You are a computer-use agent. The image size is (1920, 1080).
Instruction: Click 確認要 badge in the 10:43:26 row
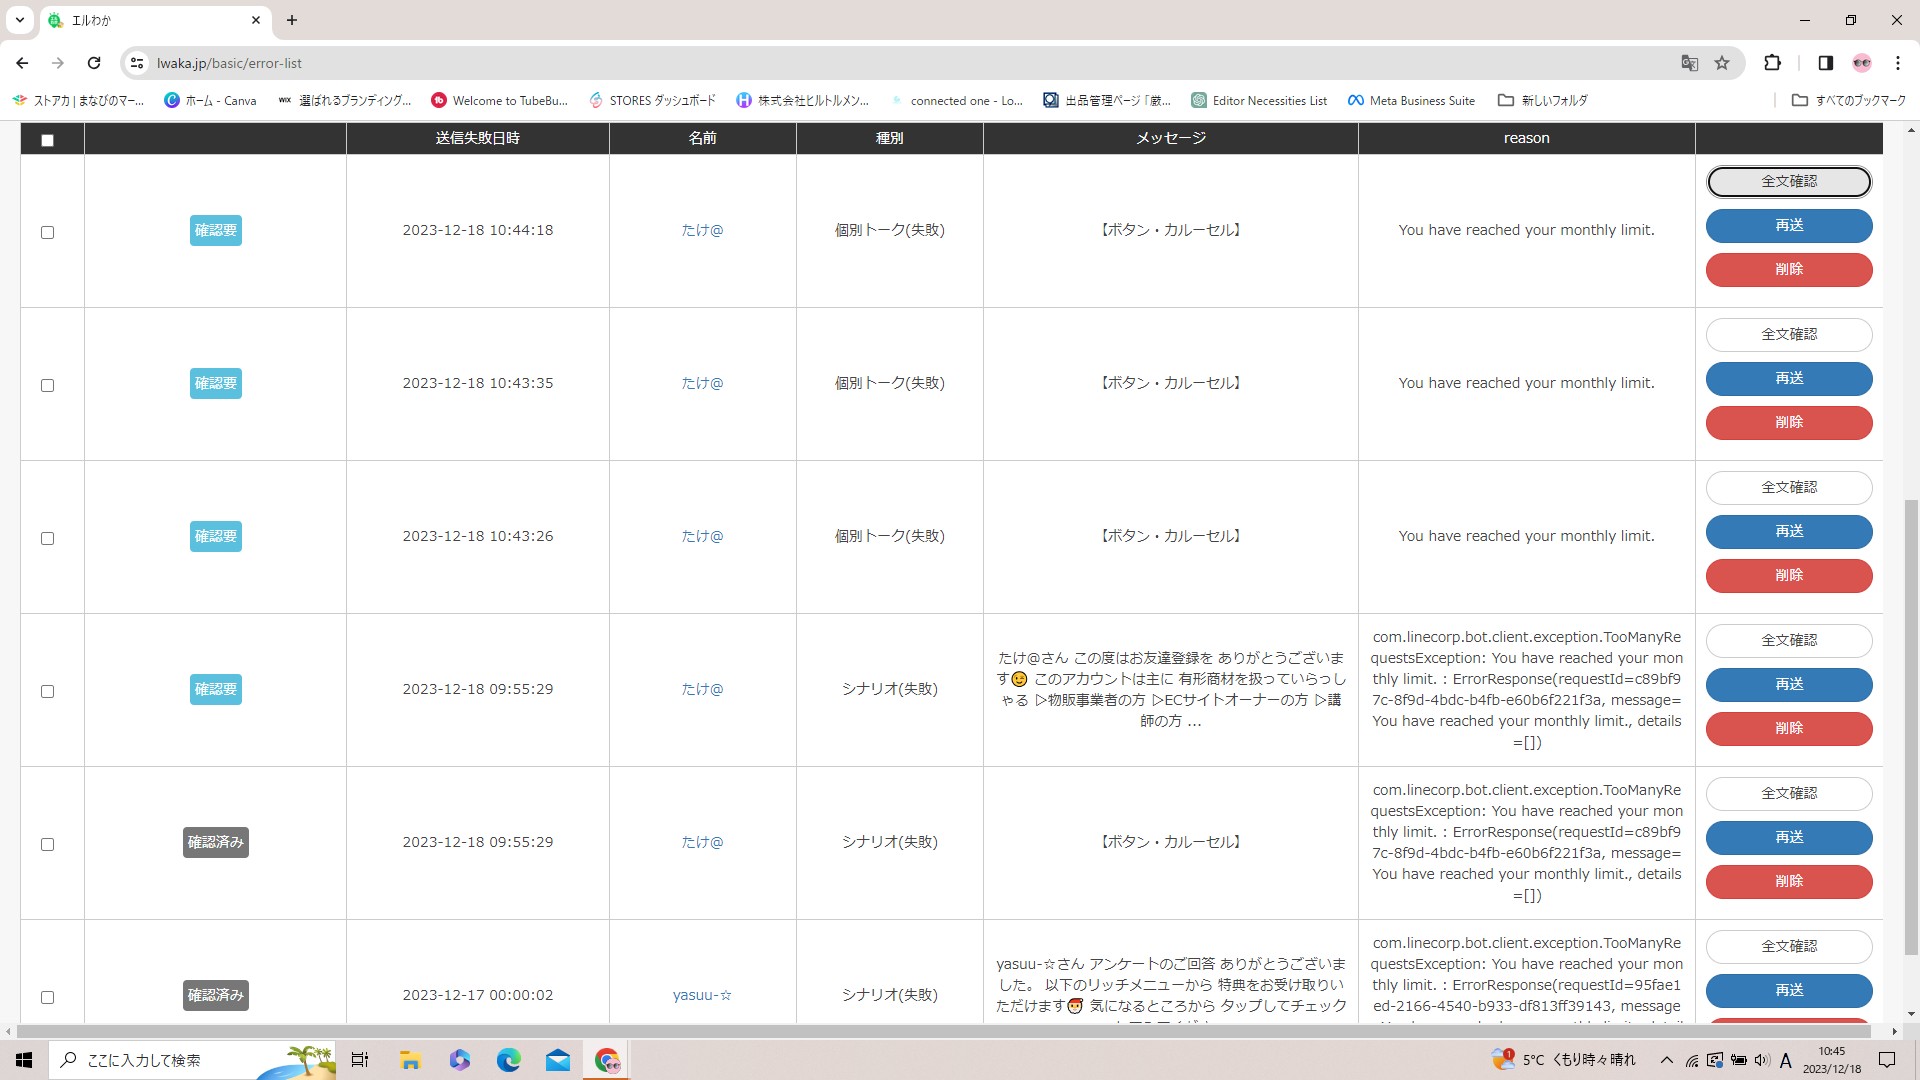click(216, 537)
